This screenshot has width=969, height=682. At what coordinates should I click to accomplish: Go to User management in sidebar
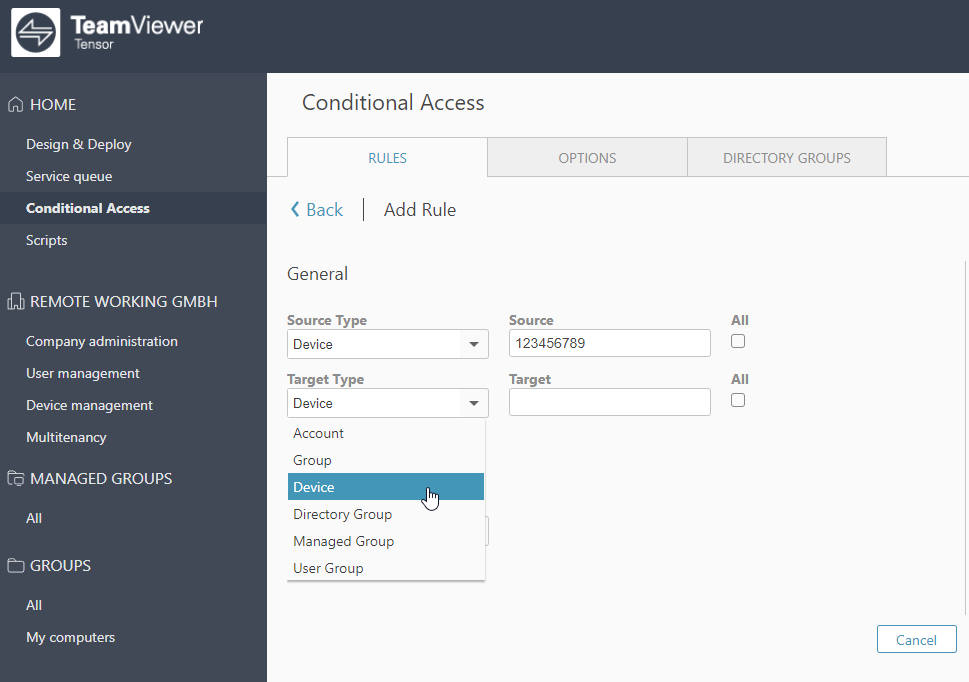click(x=83, y=373)
